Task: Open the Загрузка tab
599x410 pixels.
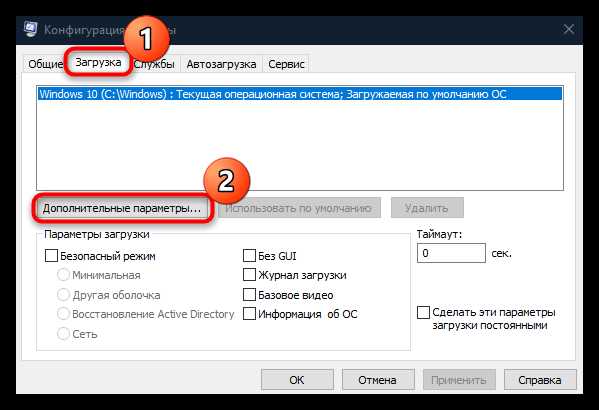Action: click(98, 62)
